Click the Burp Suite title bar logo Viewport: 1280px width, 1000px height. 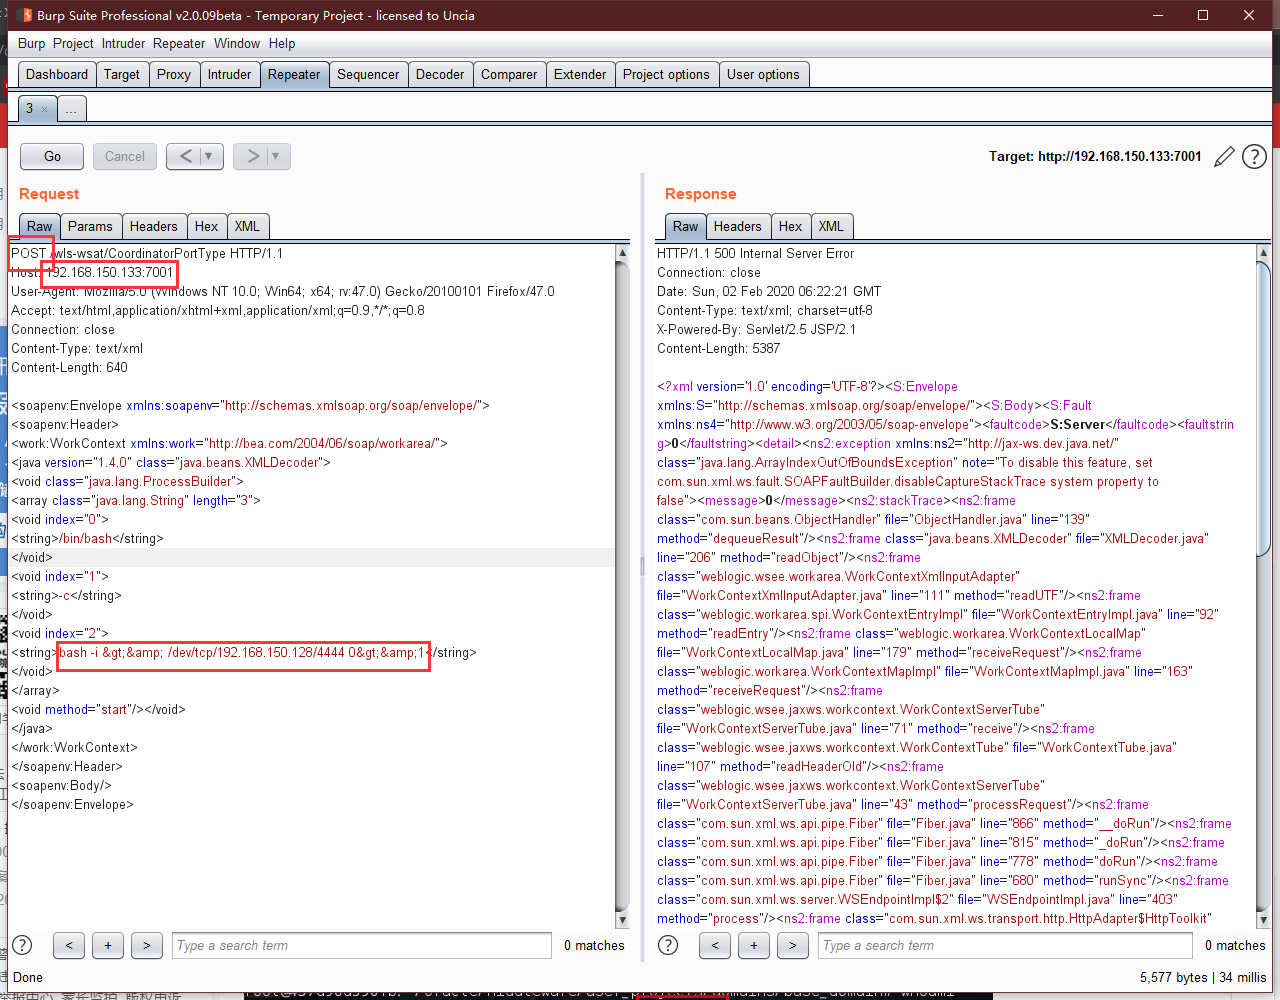(x=24, y=15)
